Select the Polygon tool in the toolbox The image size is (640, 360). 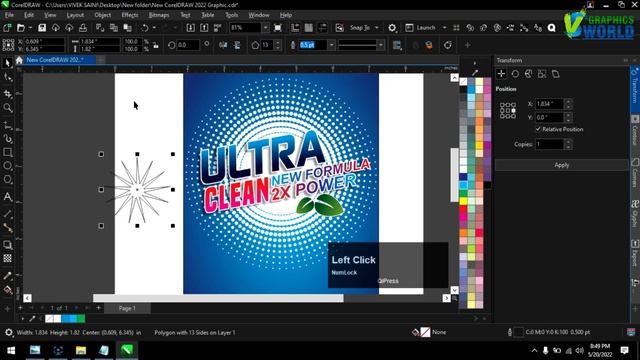[7, 180]
